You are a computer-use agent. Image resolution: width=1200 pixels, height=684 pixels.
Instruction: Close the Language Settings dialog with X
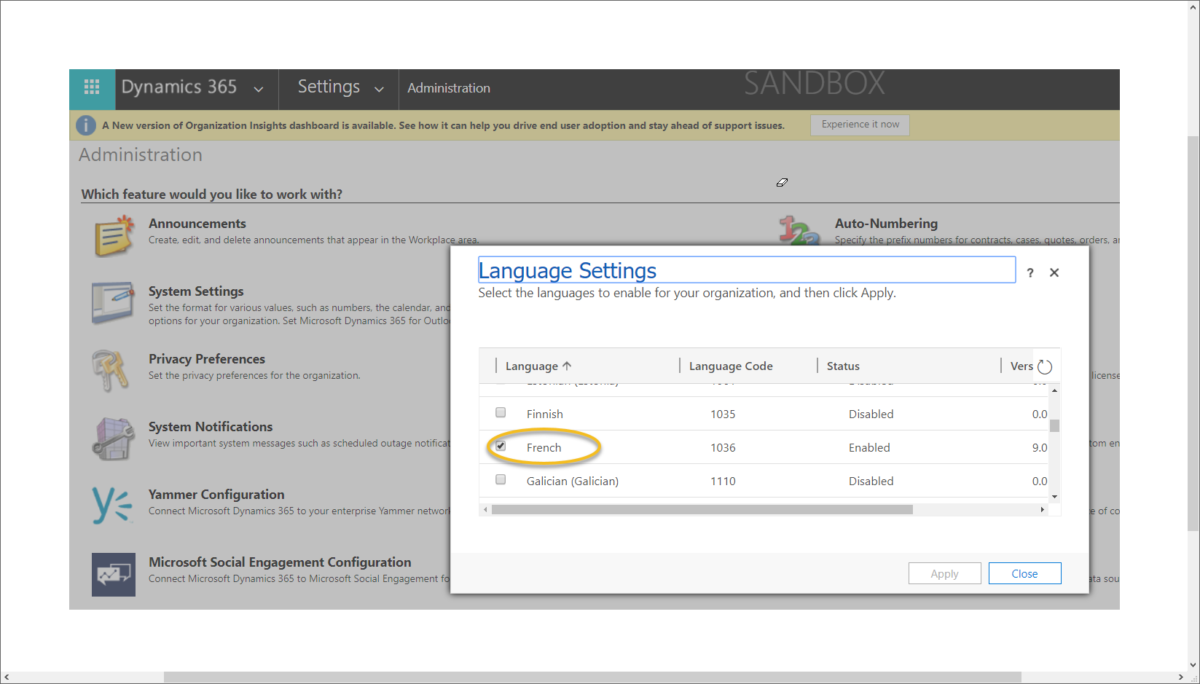(1054, 272)
